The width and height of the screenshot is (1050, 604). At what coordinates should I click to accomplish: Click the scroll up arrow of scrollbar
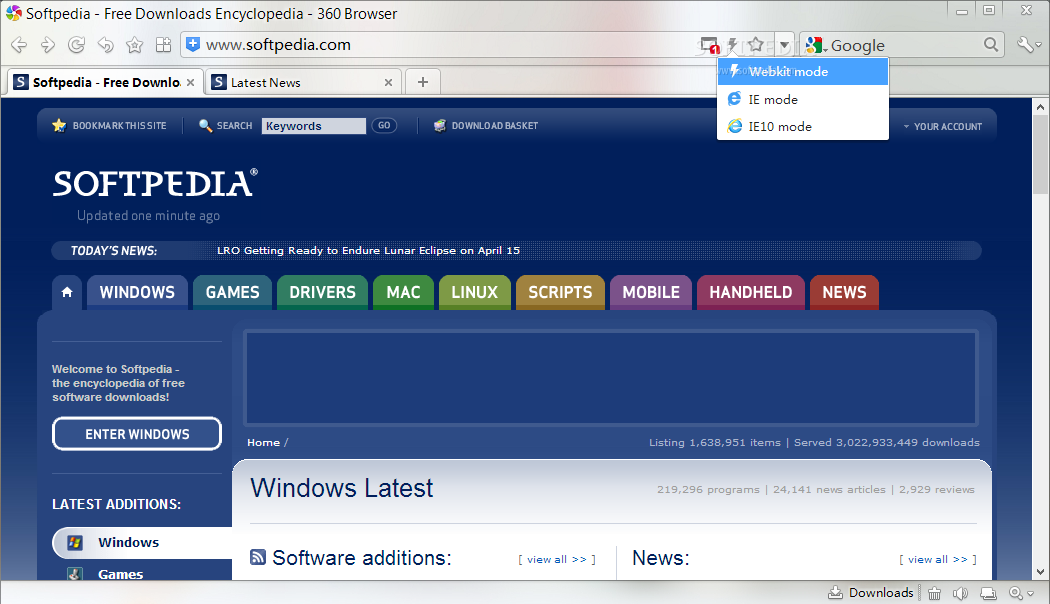click(x=1040, y=106)
